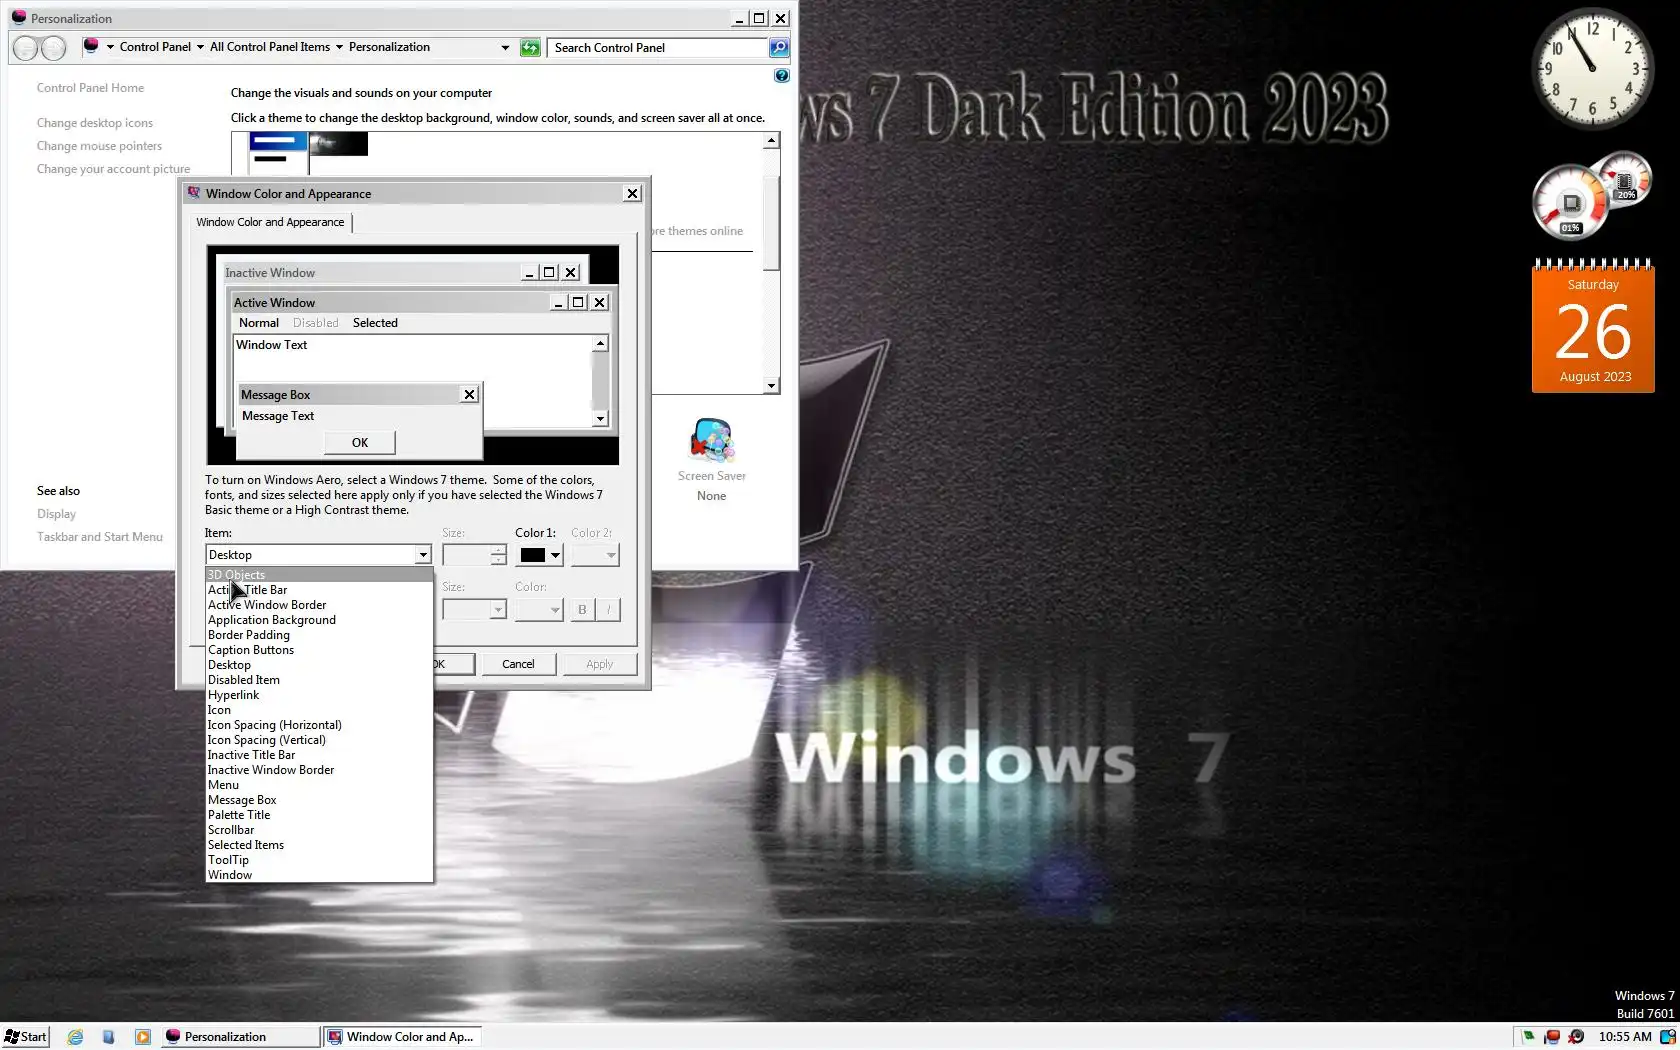Pick ToolTip from the Item list
Screen dimensions: 1680x1050
319,860
